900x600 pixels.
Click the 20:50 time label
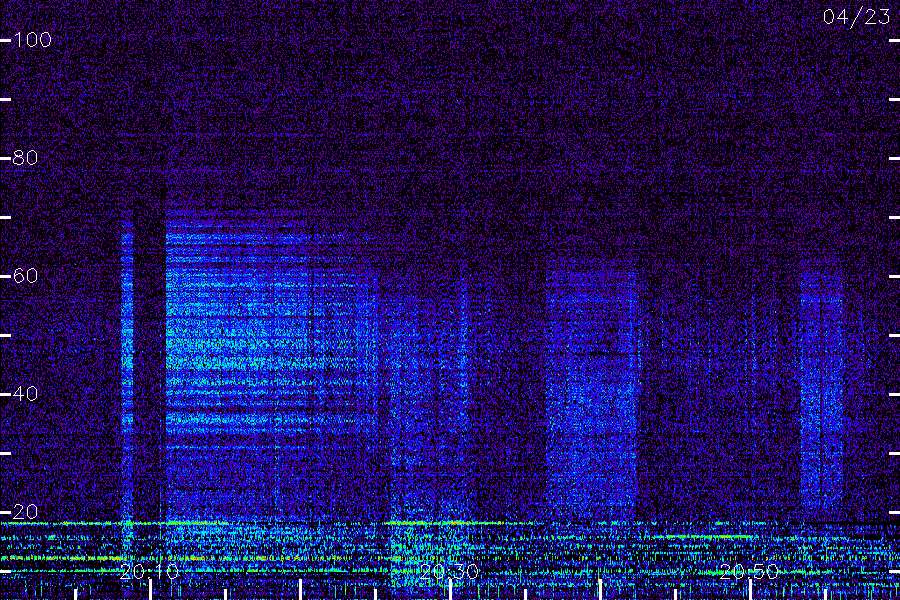750,571
